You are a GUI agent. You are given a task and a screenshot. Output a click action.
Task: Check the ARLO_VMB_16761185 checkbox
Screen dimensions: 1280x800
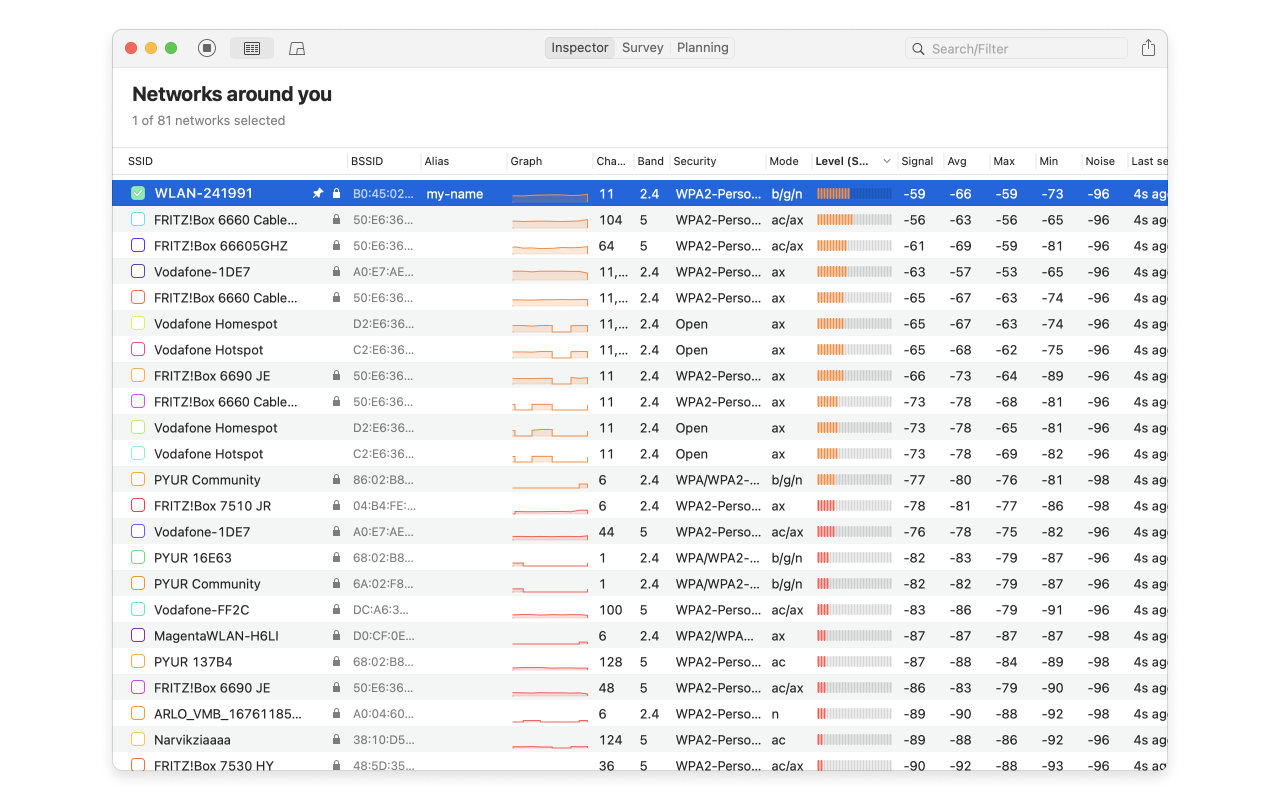pyautogui.click(x=138, y=713)
